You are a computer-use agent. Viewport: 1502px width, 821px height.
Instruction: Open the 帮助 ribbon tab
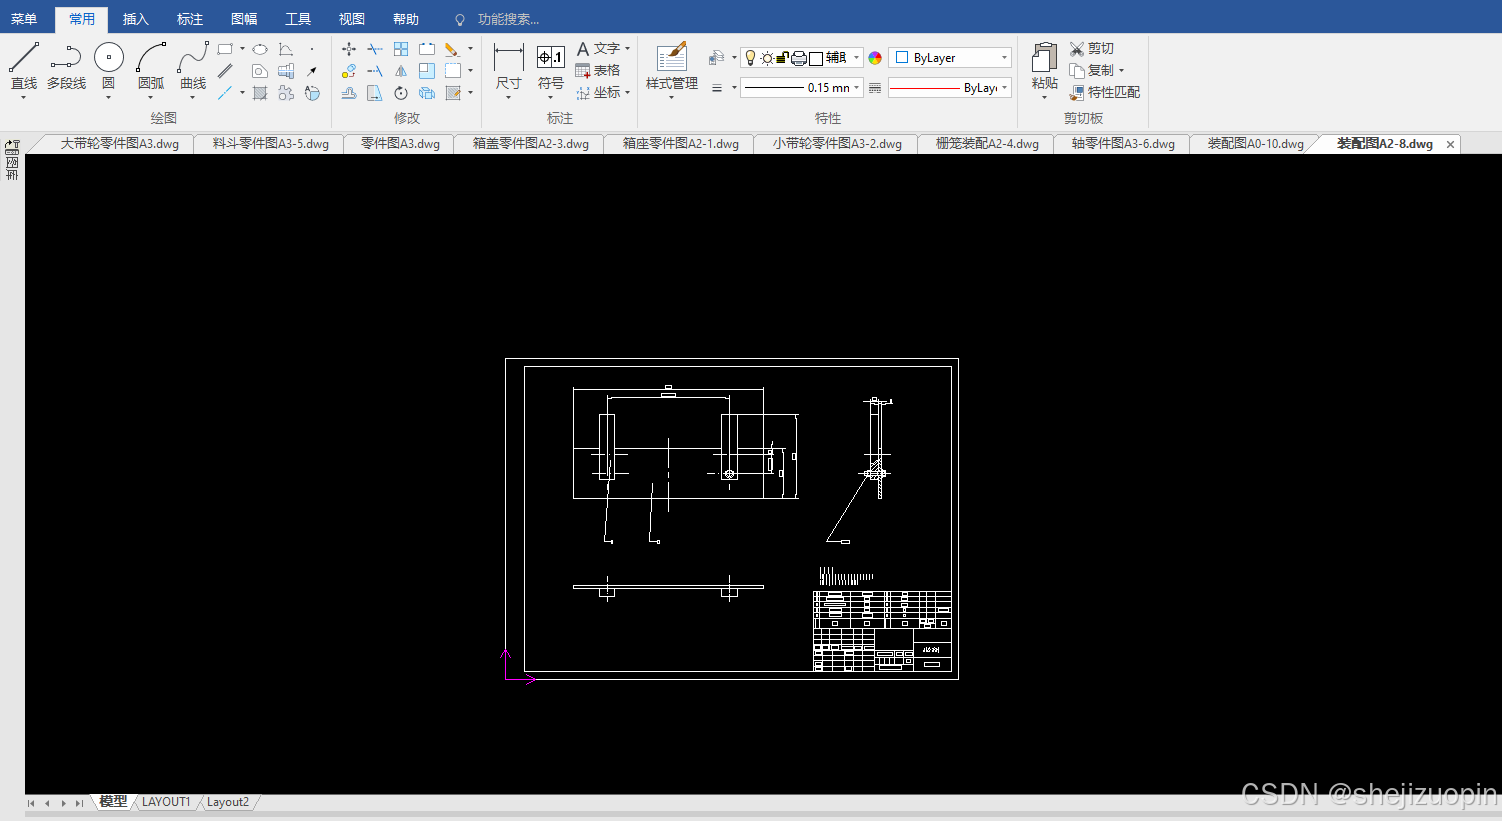tap(405, 19)
